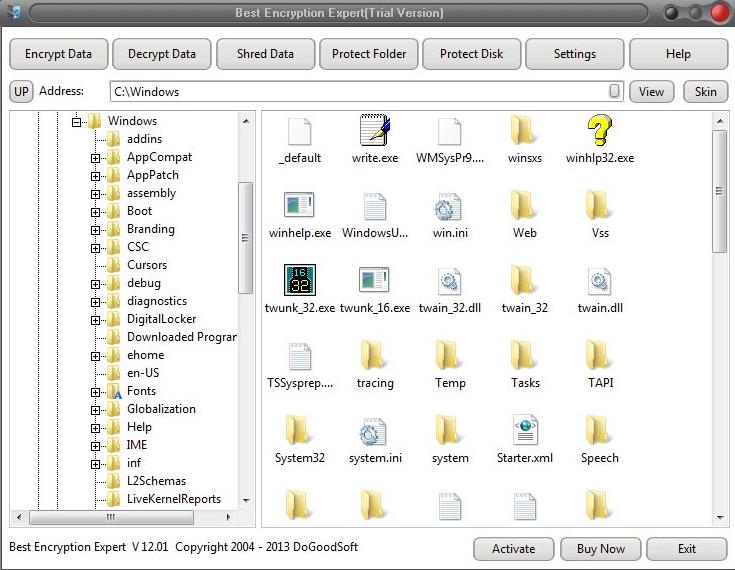Open the address bar dropdown

point(614,91)
